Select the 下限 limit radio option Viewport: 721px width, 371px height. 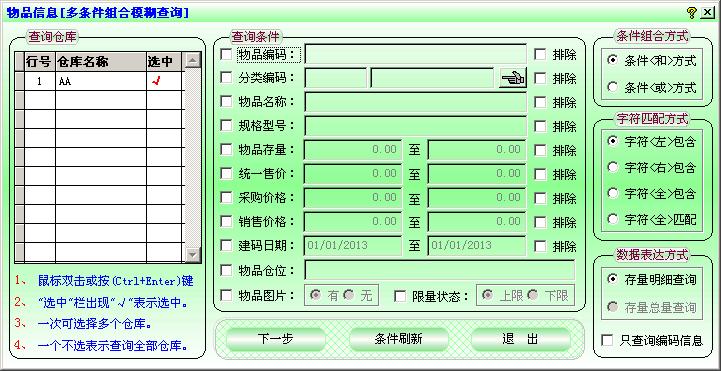pyautogui.click(x=532, y=296)
